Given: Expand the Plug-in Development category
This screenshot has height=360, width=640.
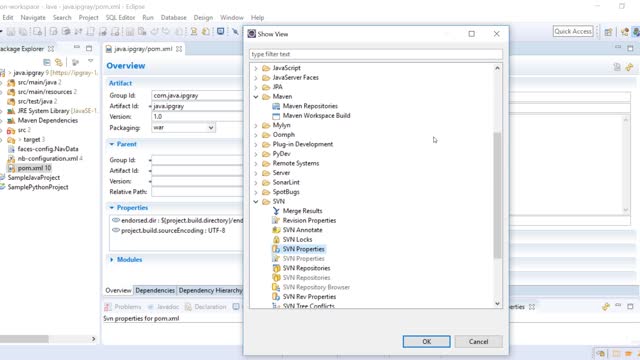Looking at the screenshot, I should pyautogui.click(x=256, y=144).
